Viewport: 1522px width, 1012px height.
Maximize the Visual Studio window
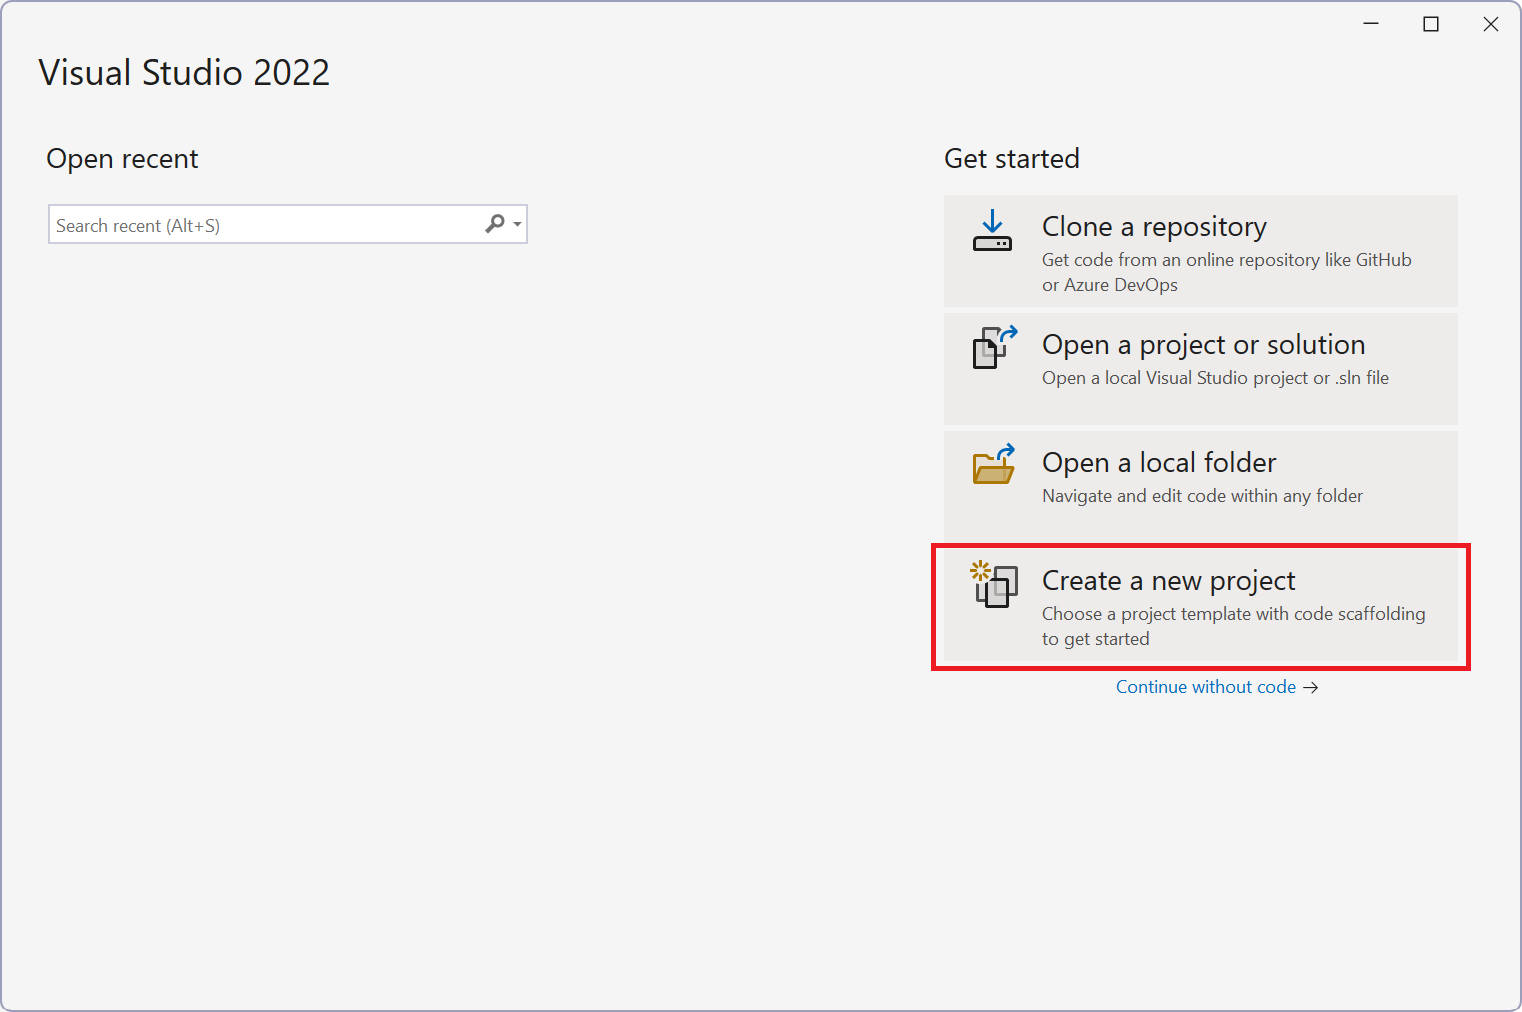(x=1431, y=23)
